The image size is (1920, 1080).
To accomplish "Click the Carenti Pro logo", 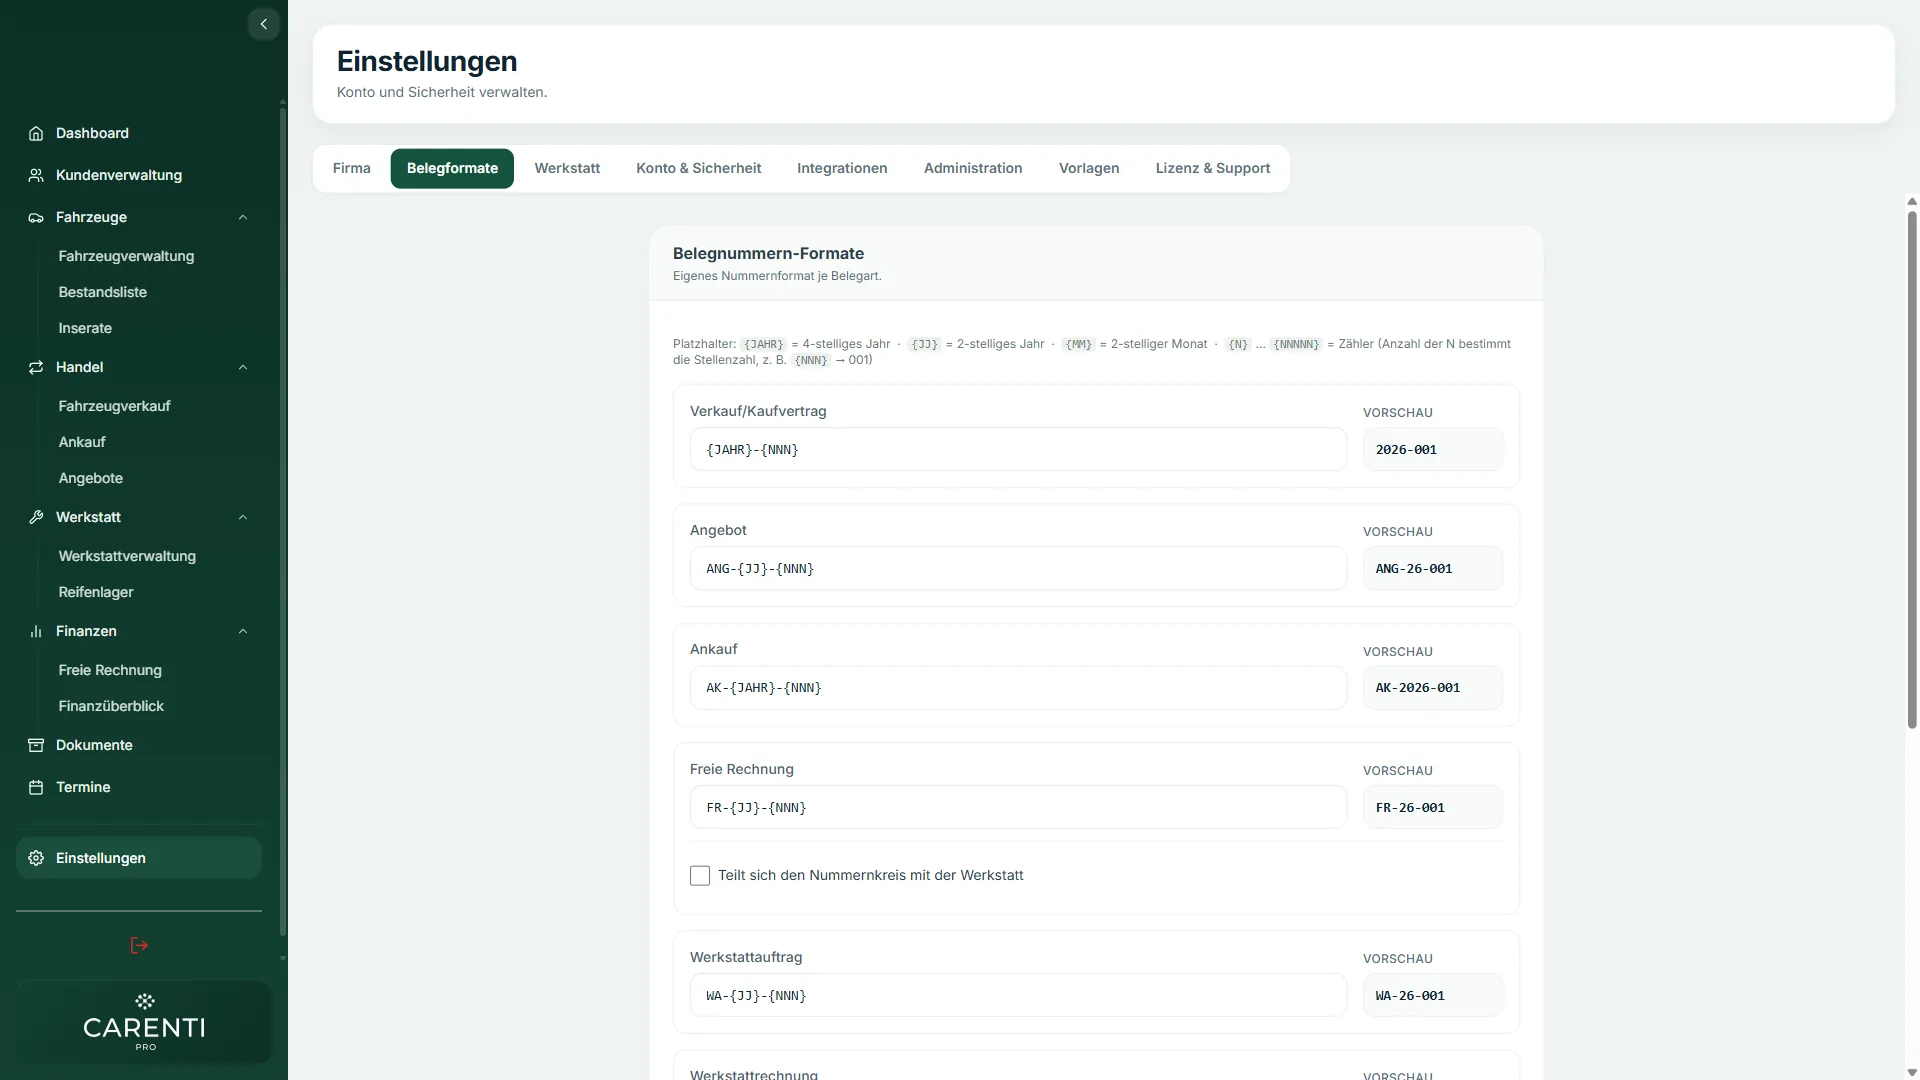I will tap(144, 1021).
